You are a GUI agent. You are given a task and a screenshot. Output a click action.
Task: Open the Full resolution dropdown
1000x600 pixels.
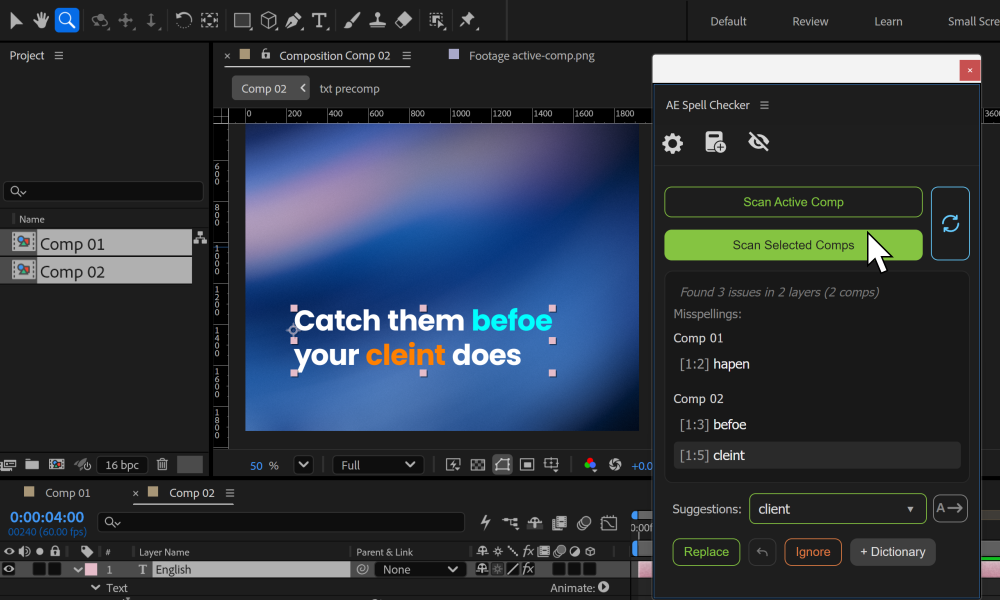point(378,465)
